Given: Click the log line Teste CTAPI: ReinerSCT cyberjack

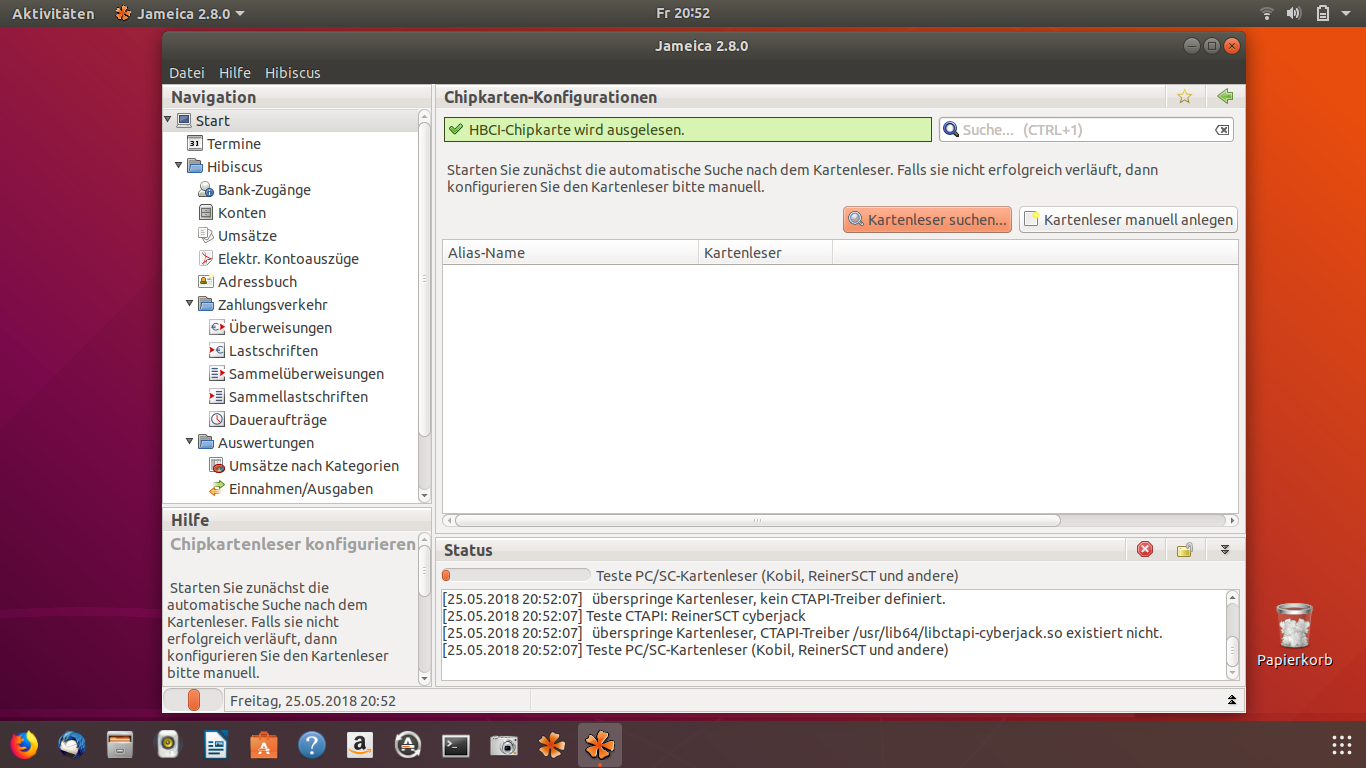Looking at the screenshot, I should [624, 616].
